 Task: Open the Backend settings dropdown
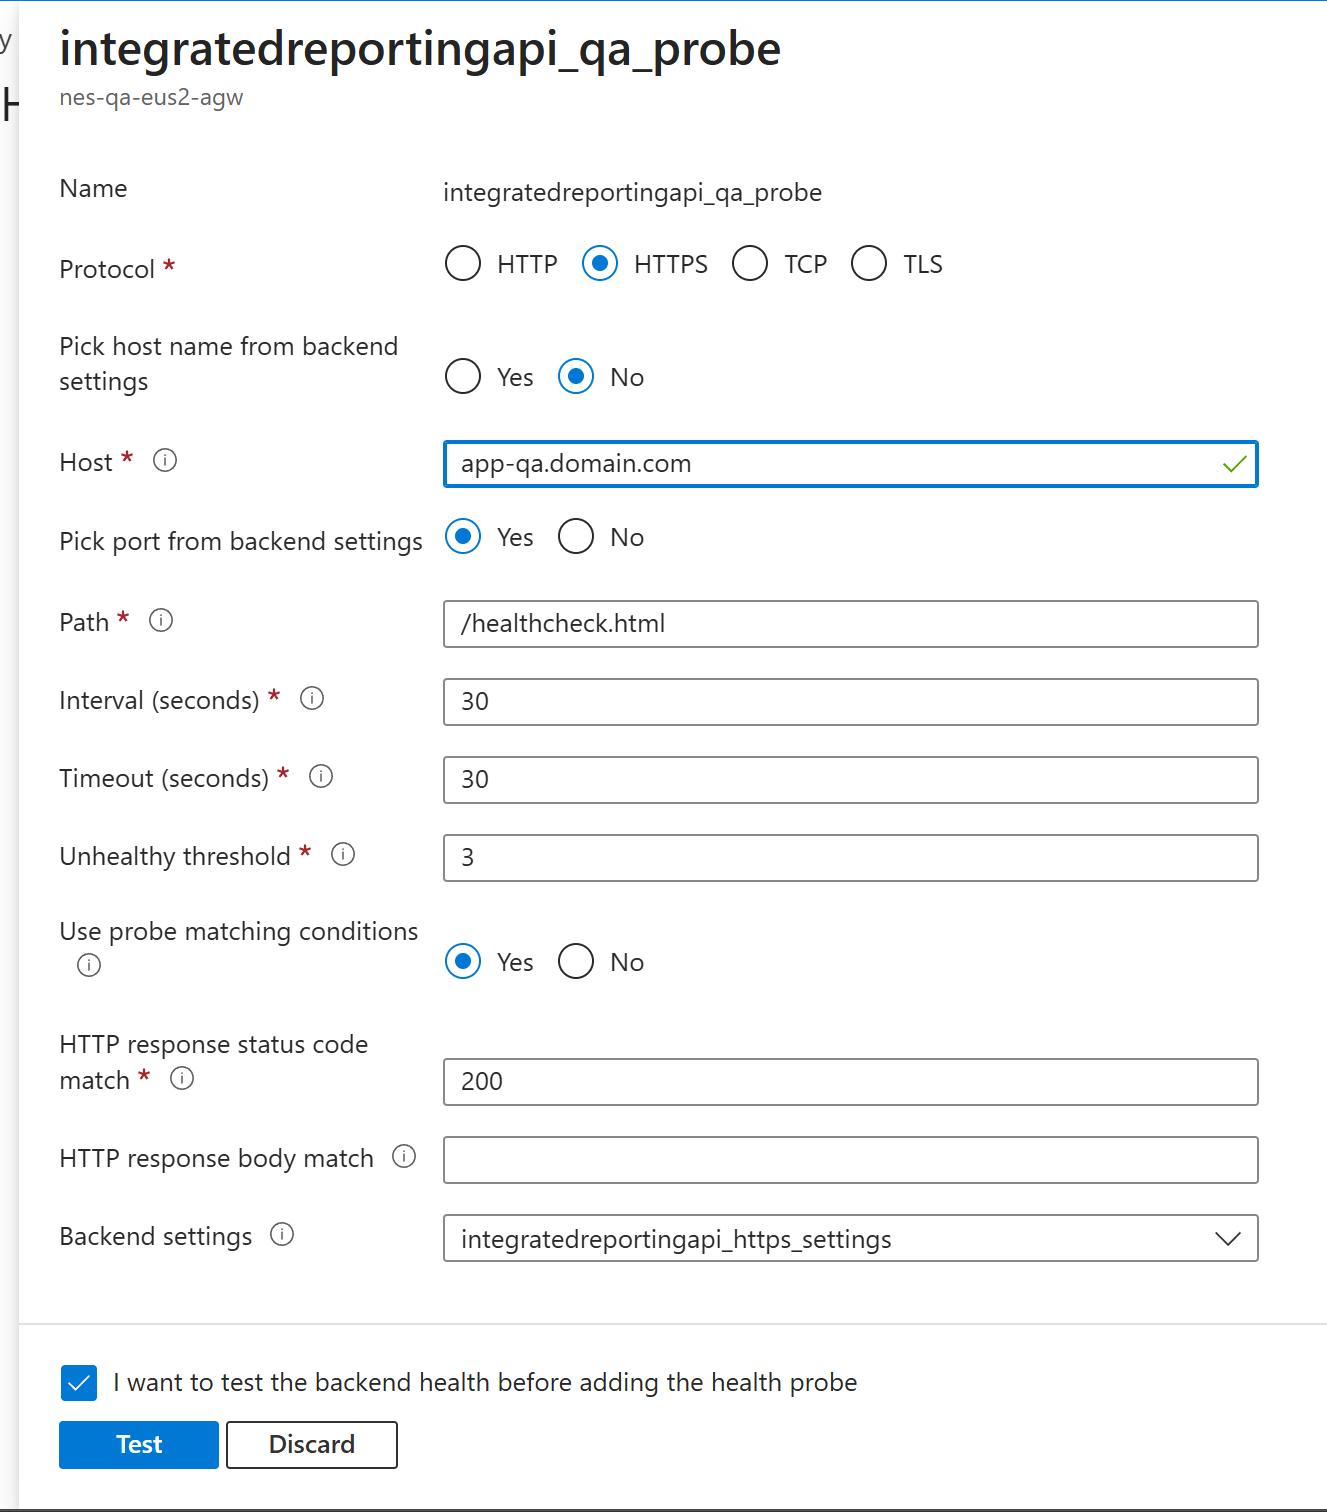1228,1238
